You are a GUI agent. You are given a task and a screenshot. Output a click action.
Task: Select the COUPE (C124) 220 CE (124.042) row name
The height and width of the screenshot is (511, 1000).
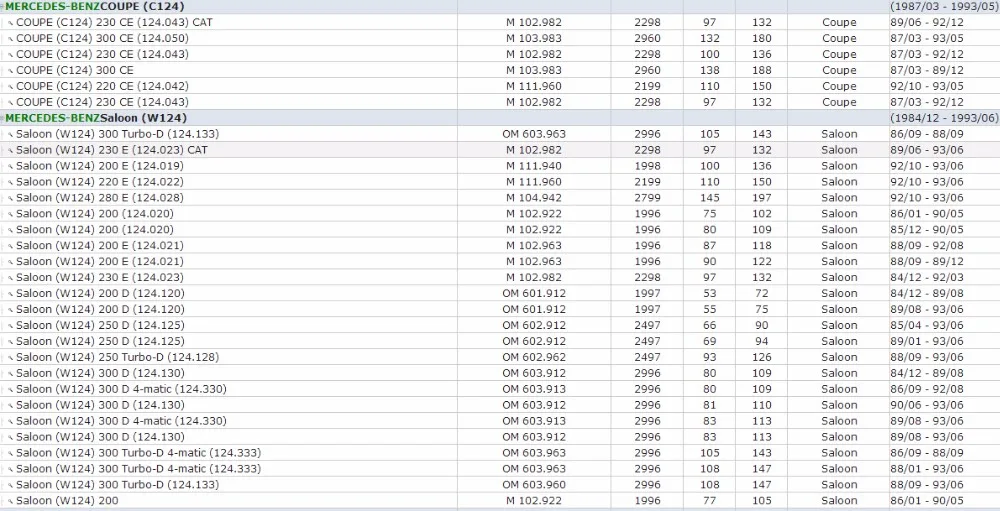point(102,86)
